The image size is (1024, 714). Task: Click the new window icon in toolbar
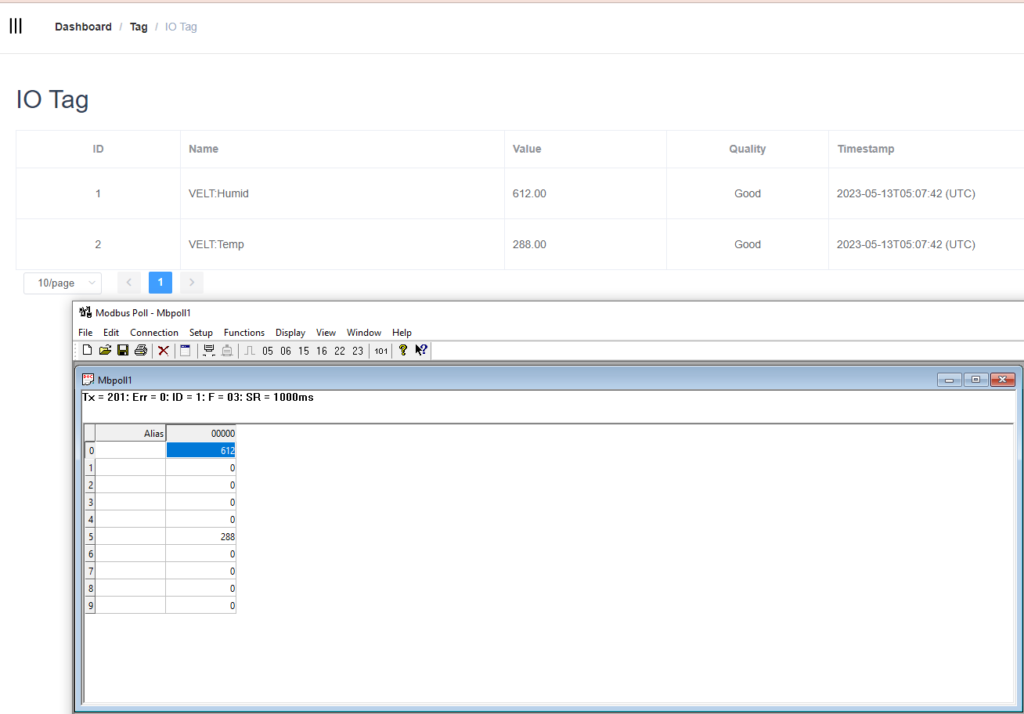[x=185, y=350]
